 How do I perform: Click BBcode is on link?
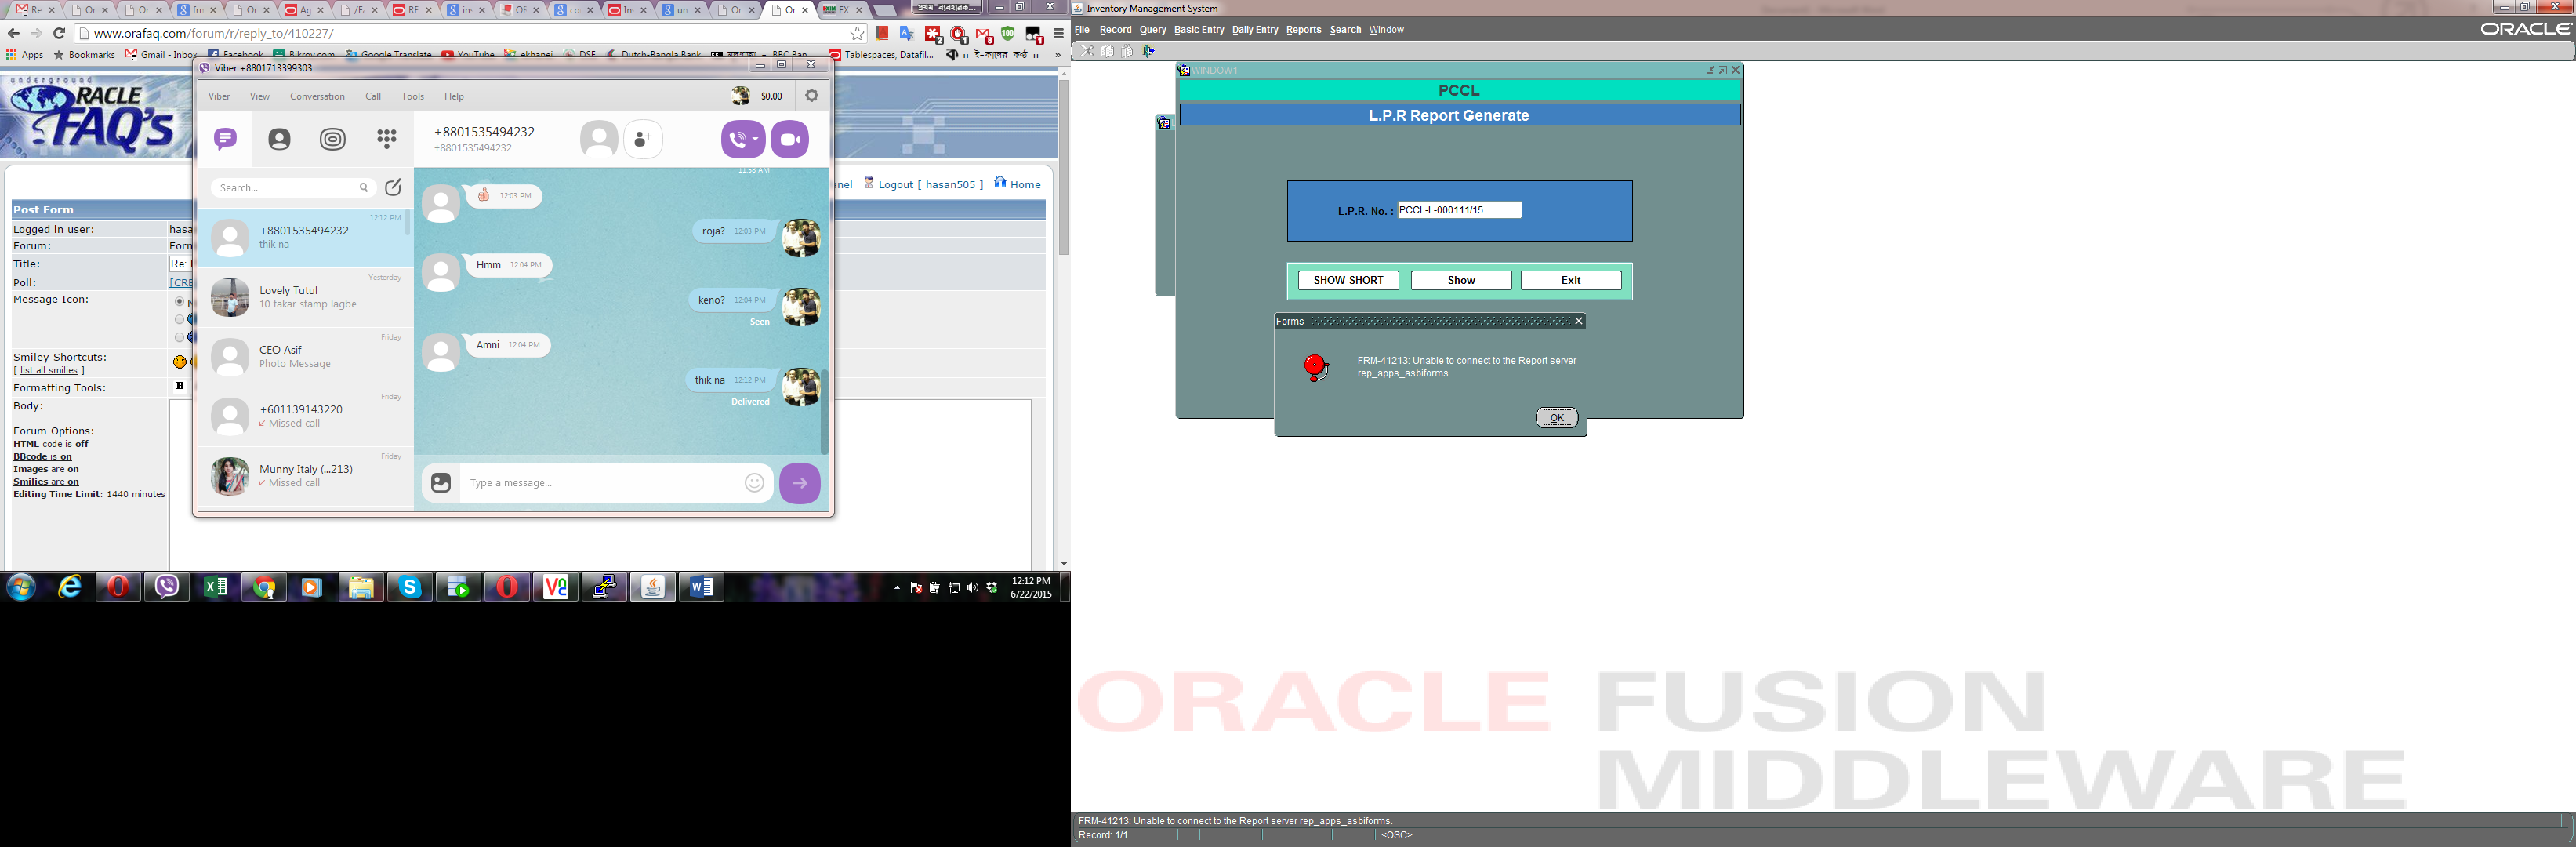pyautogui.click(x=42, y=457)
